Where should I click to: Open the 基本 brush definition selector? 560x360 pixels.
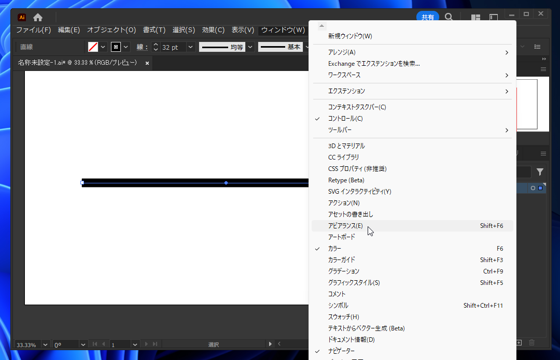click(x=281, y=47)
